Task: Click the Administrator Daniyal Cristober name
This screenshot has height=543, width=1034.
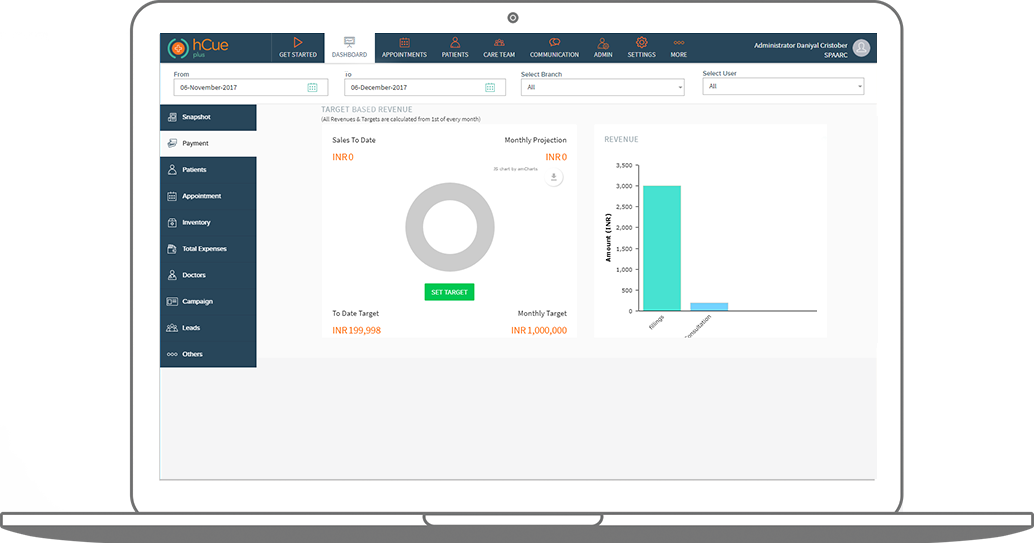Action: (801, 46)
